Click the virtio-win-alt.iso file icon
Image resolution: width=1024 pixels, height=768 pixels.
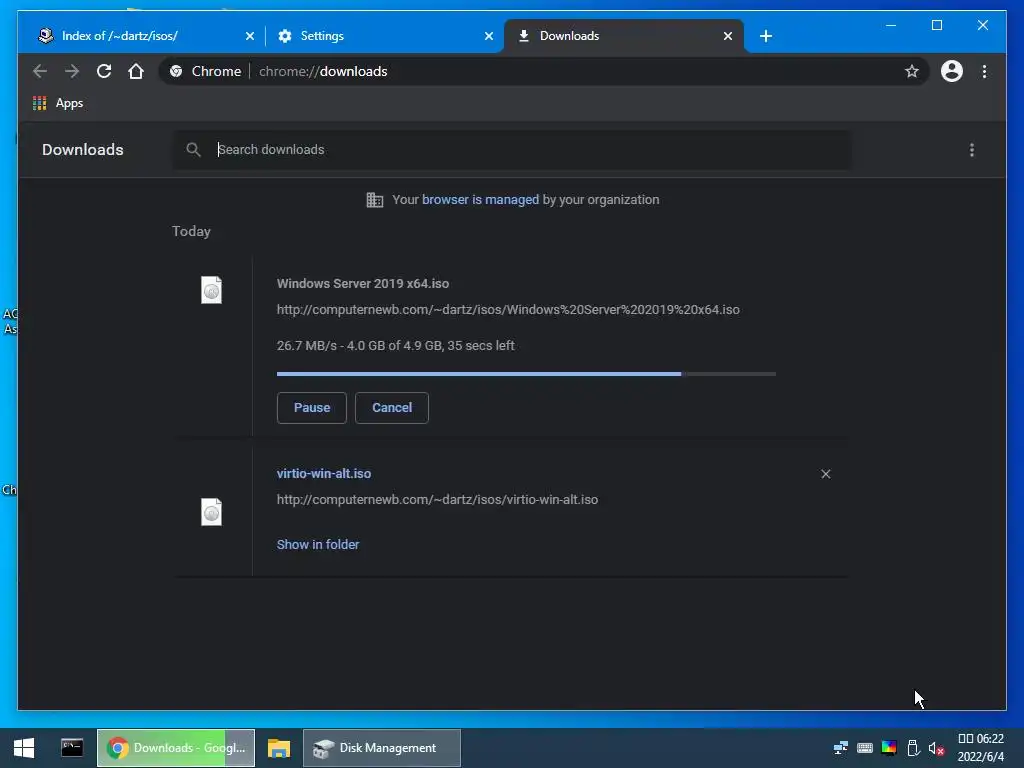click(211, 512)
